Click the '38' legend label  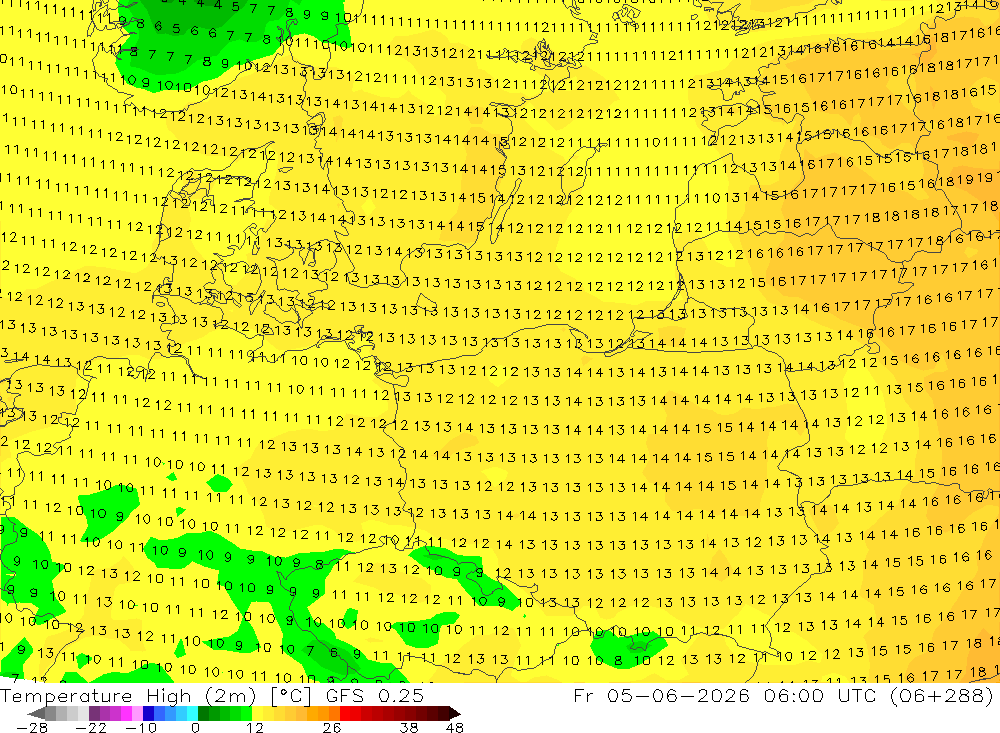(x=409, y=727)
